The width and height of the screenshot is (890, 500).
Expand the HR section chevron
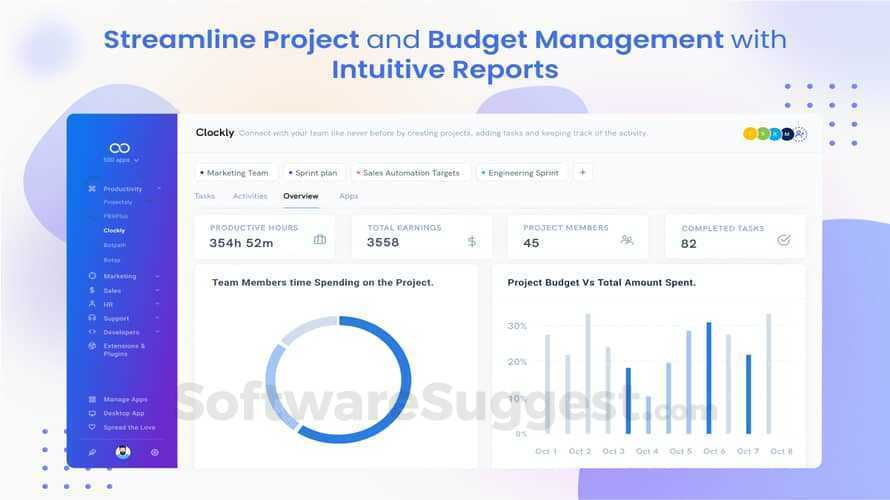[x=157, y=304]
